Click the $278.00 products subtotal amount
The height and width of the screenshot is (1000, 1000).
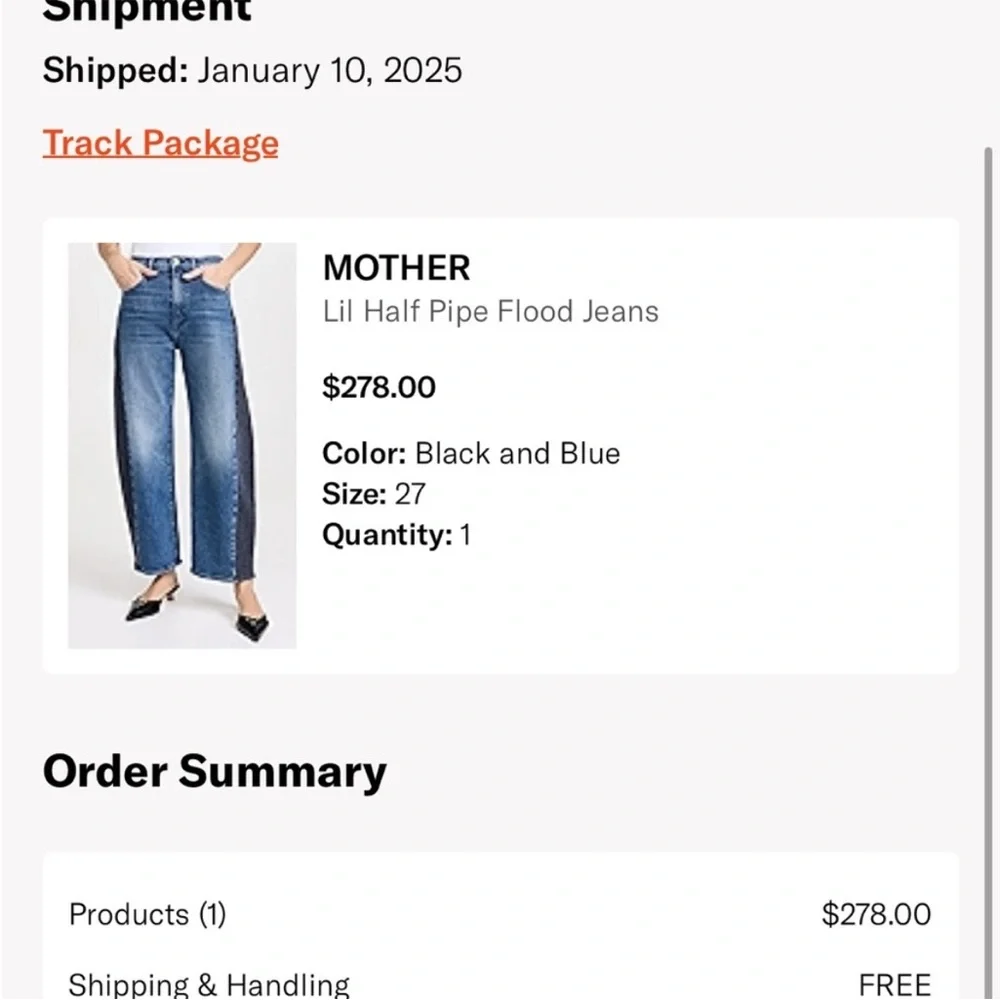click(876, 914)
